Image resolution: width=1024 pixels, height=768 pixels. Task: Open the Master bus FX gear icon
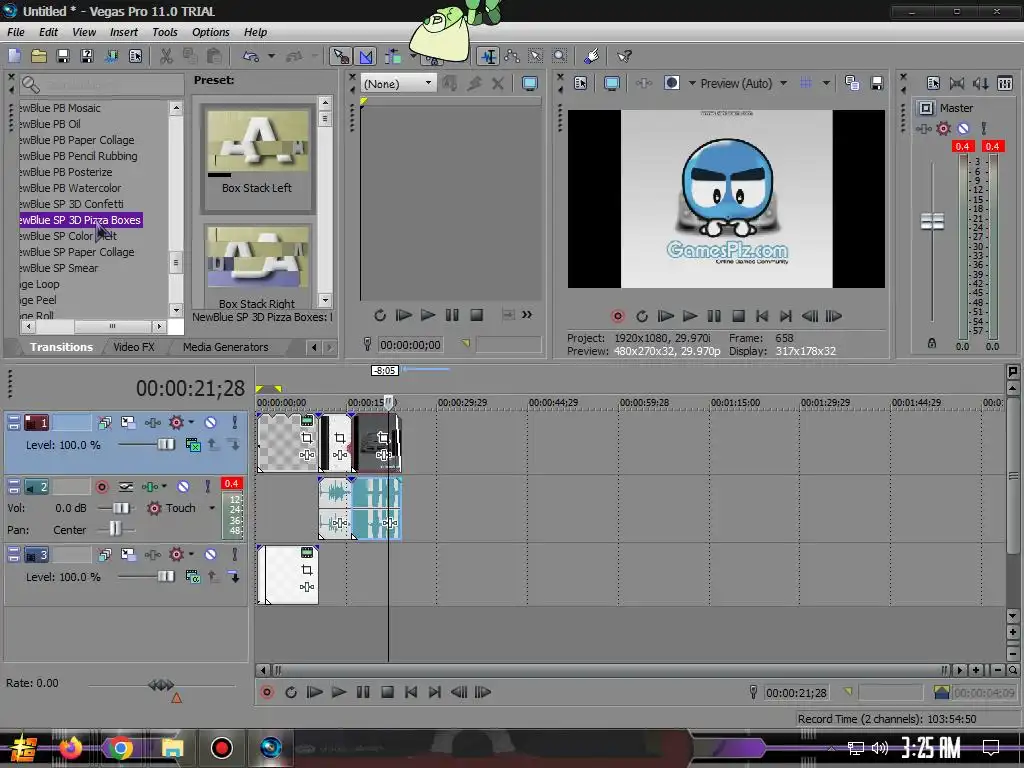[x=943, y=129]
